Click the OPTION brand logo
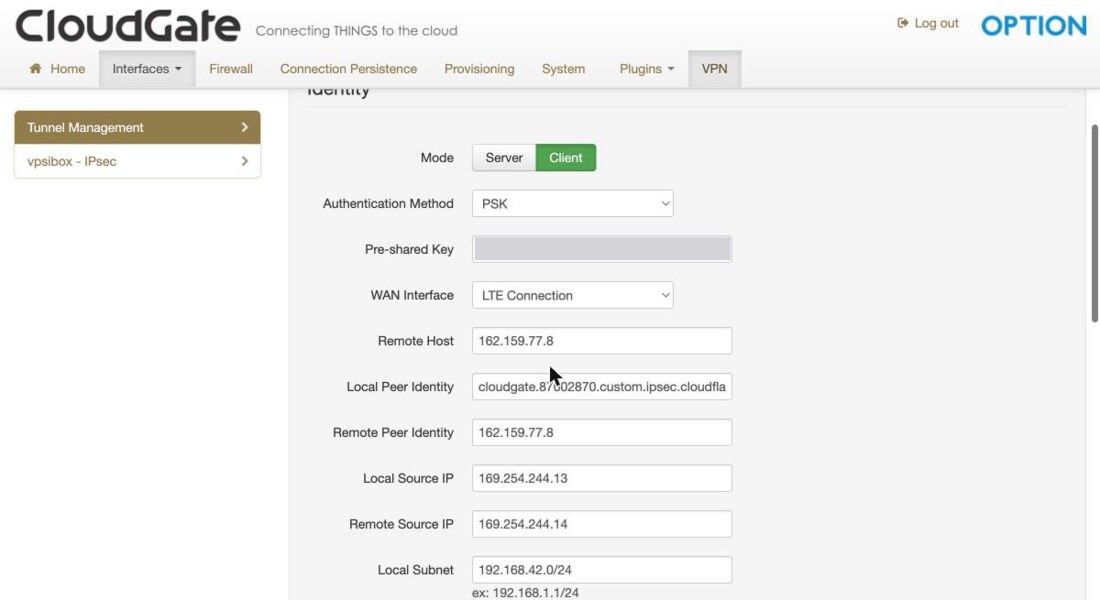The height and width of the screenshot is (600, 1100). pos(1034,26)
